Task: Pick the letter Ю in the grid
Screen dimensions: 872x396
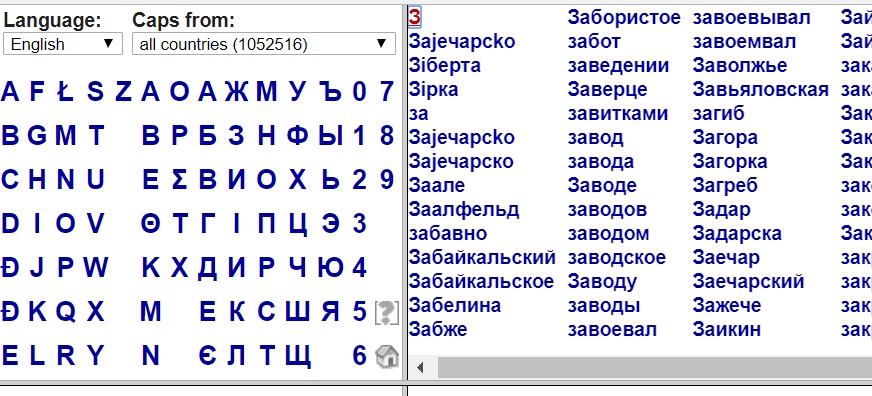Action: point(330,268)
